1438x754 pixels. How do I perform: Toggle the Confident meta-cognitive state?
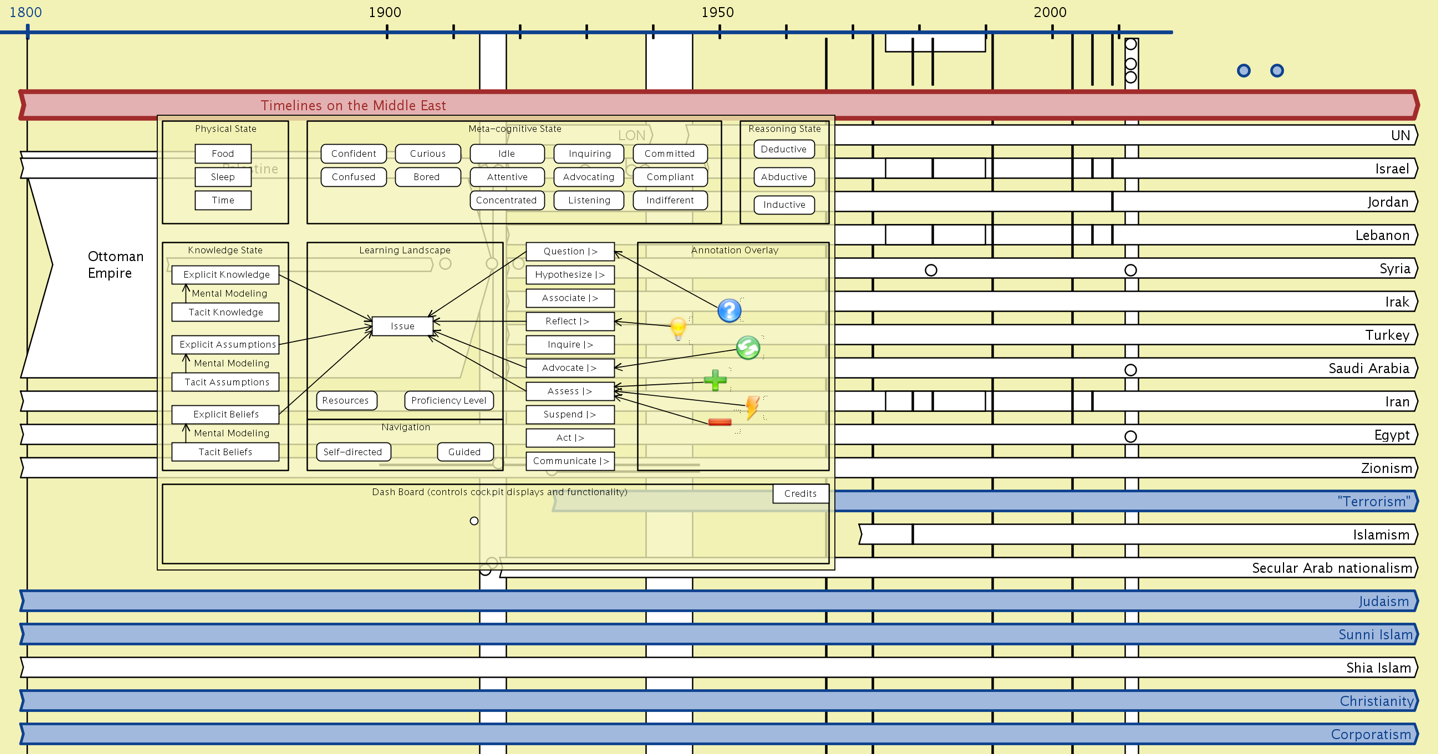[354, 154]
